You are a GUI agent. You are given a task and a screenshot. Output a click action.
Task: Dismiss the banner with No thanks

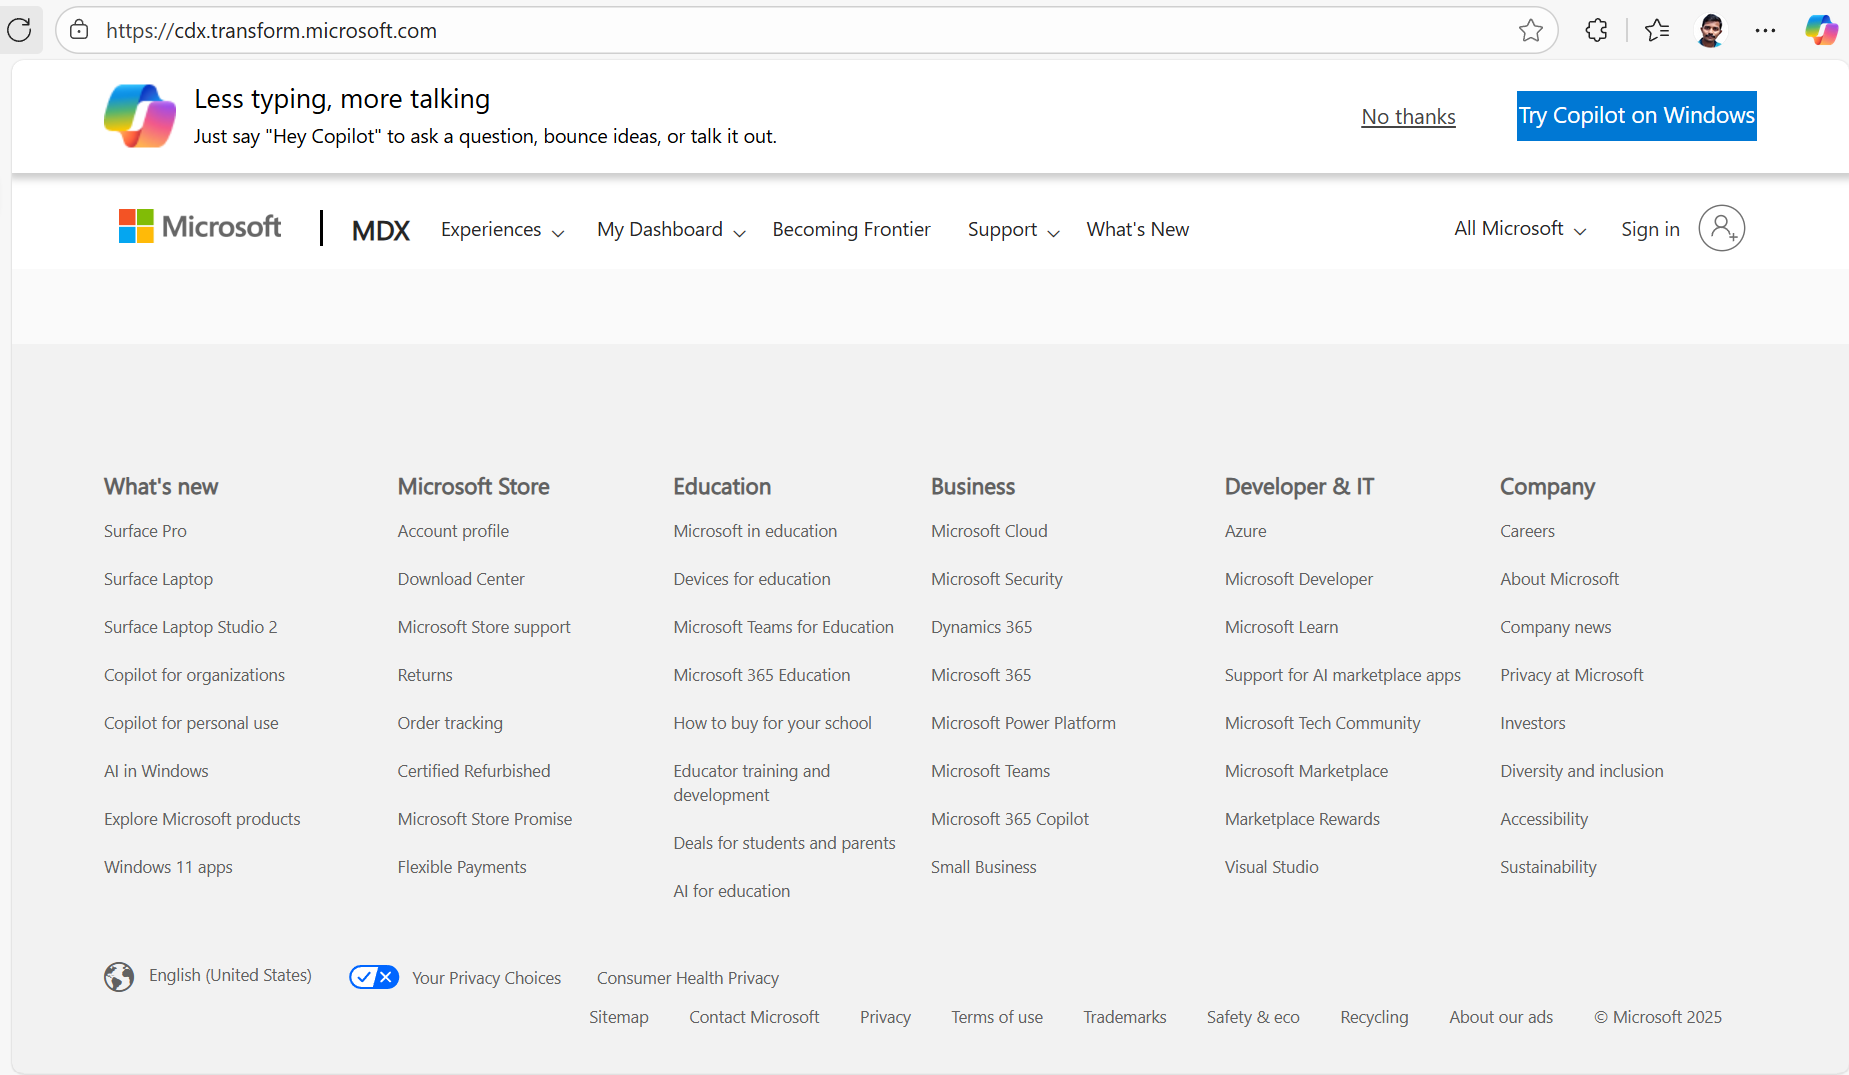coord(1408,116)
